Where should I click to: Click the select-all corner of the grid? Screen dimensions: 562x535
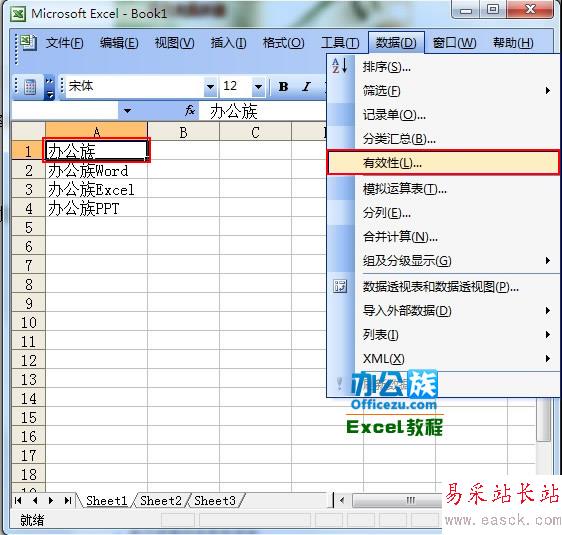point(29,132)
